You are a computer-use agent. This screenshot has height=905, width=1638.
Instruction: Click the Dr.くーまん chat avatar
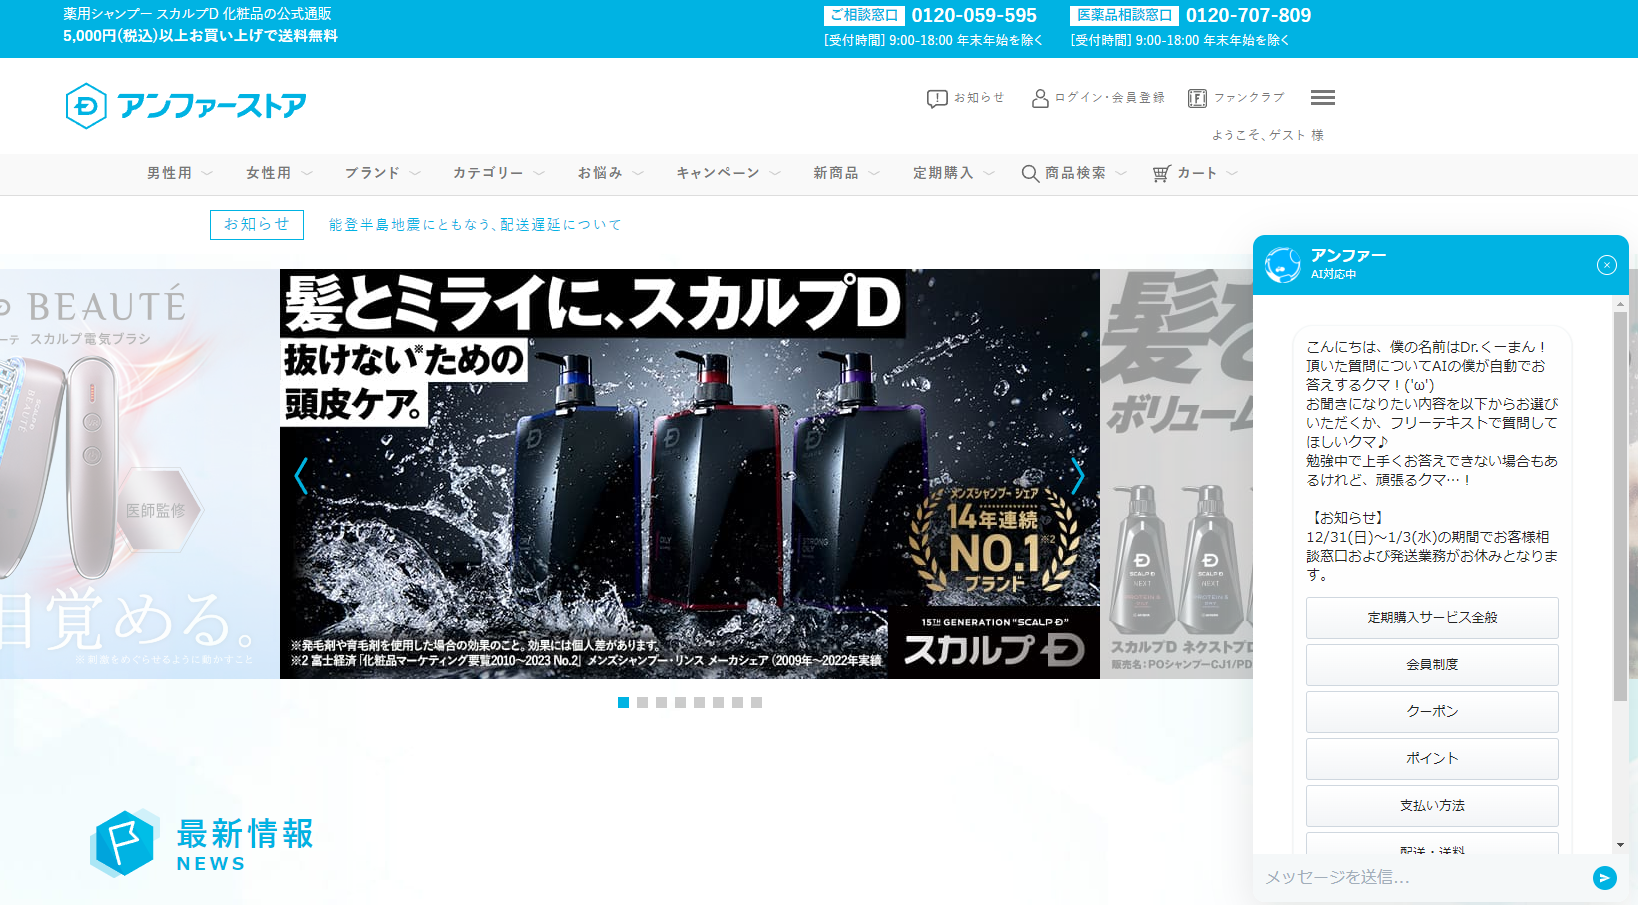1282,265
